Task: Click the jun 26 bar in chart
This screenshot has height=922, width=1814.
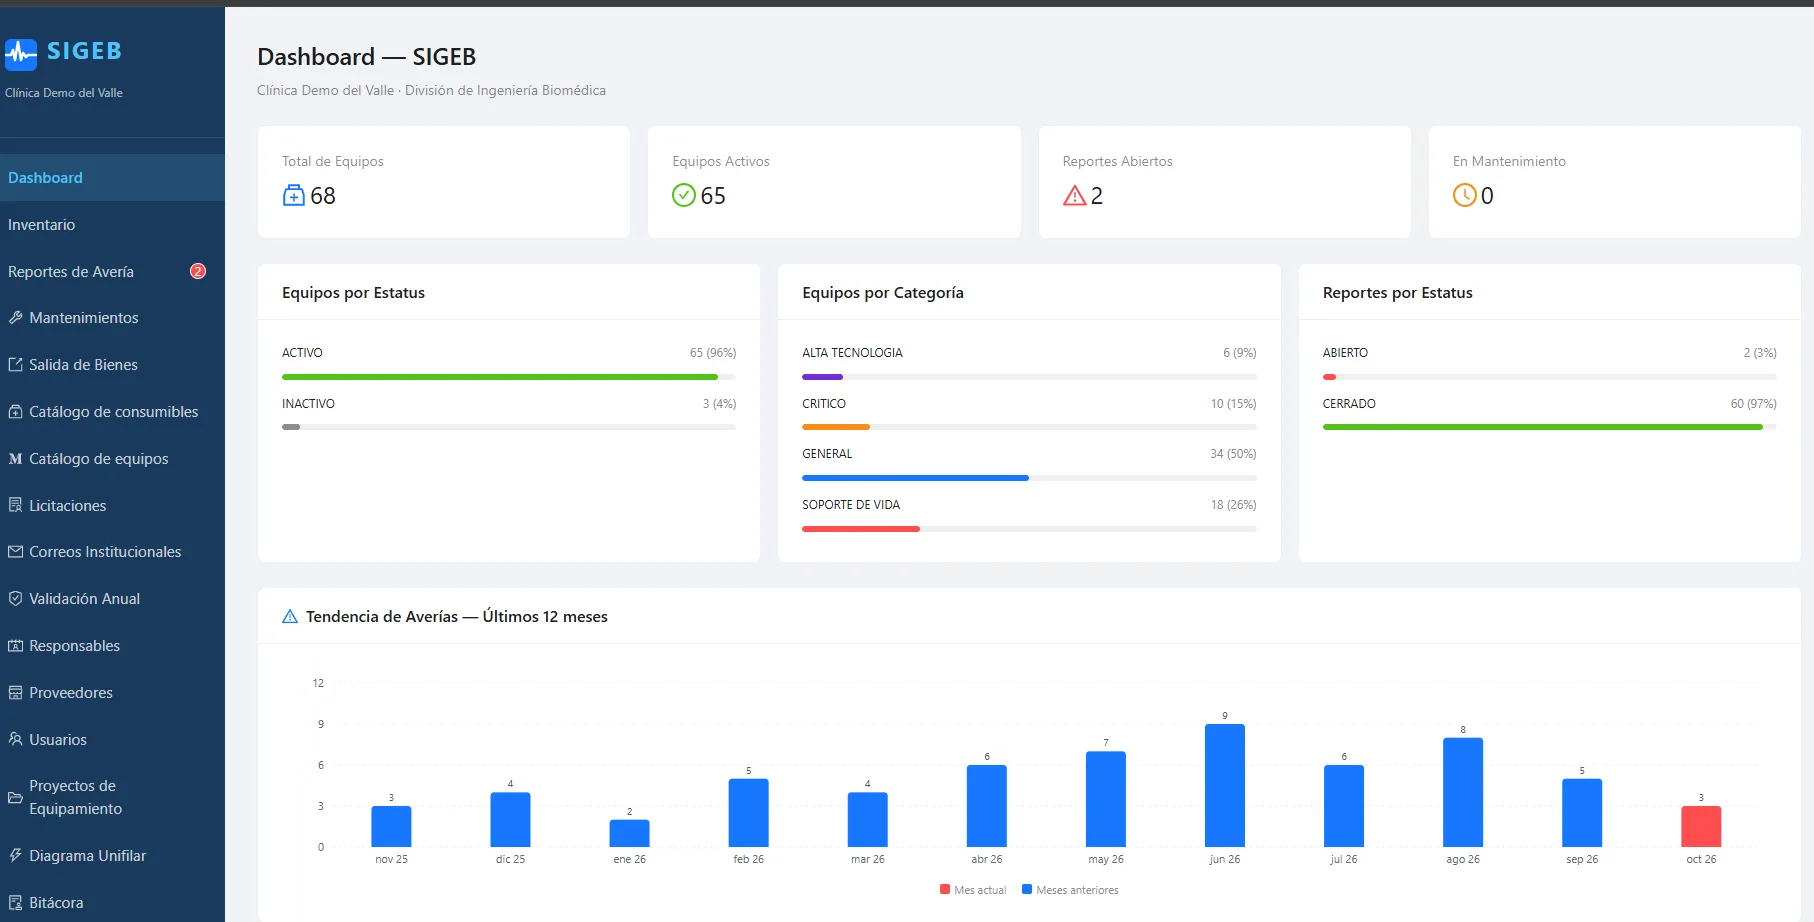Action: (1225, 785)
